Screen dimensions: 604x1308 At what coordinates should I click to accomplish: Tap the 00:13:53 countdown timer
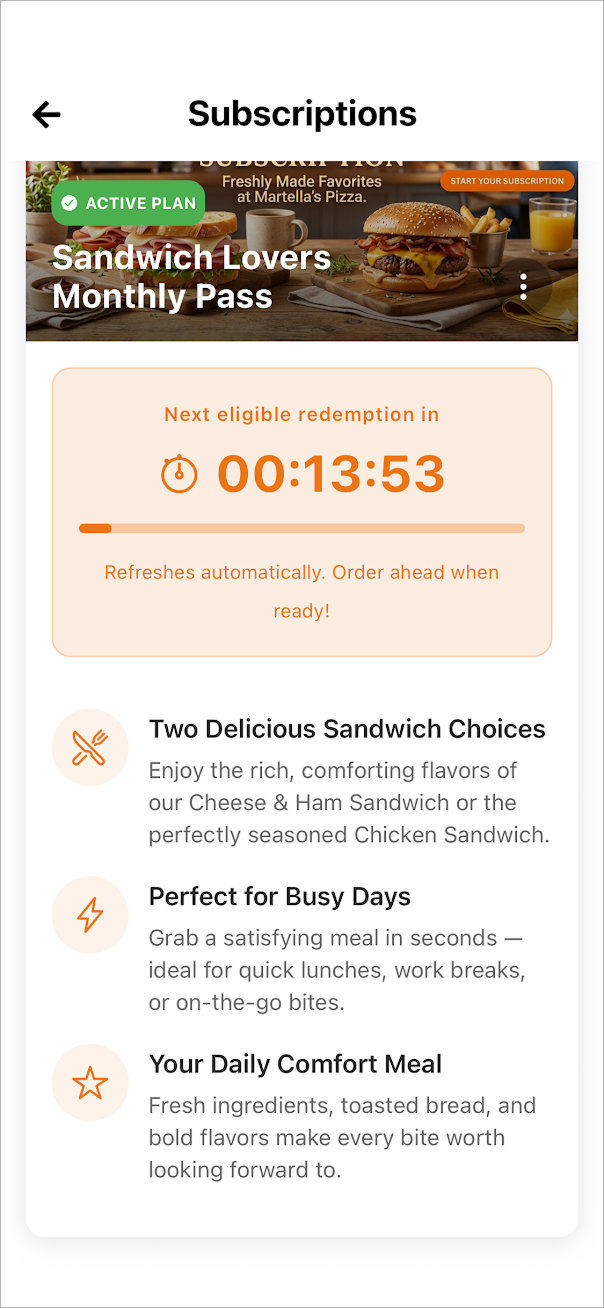[331, 473]
